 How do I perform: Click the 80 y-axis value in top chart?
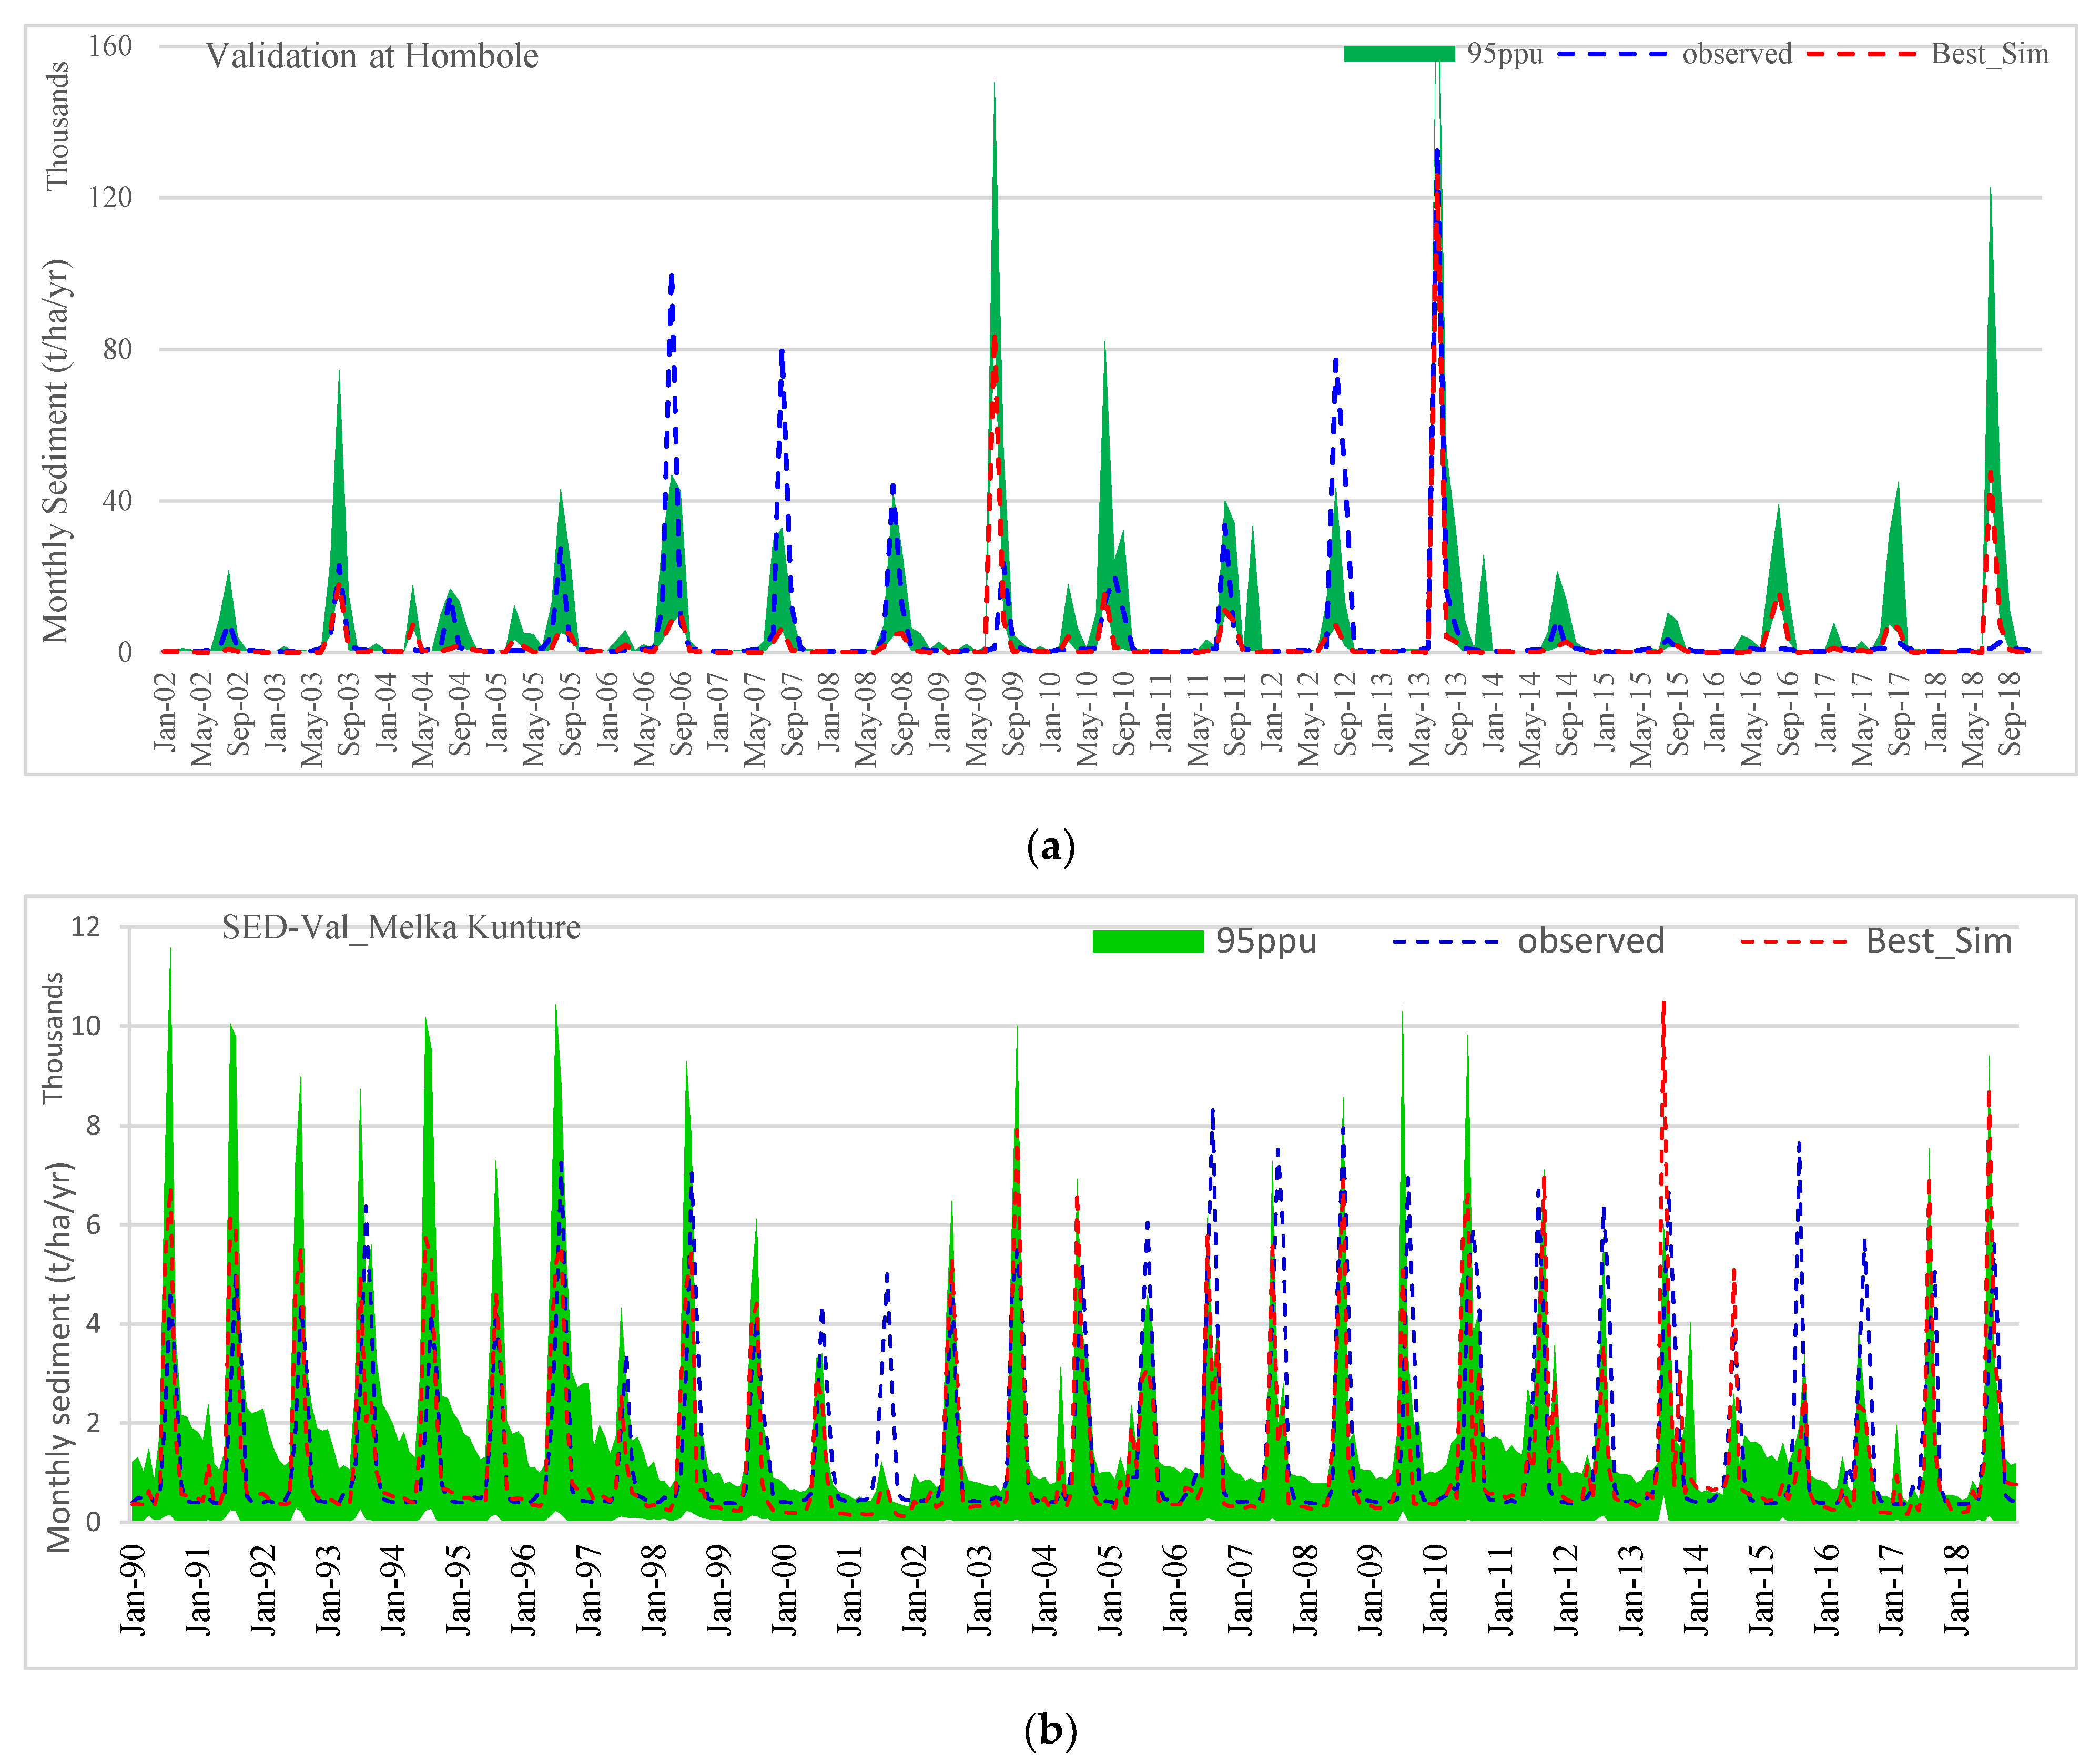pos(117,349)
